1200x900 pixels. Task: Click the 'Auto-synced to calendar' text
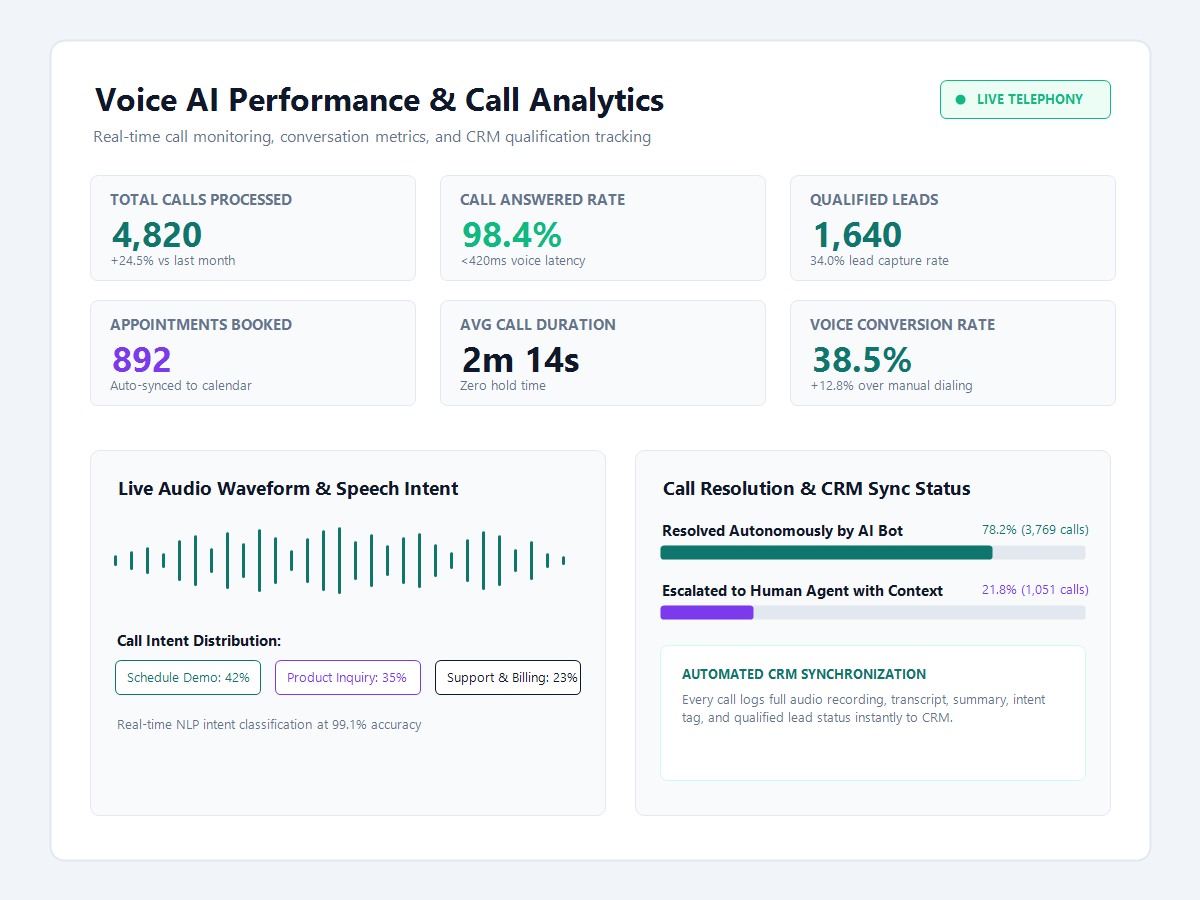click(x=181, y=386)
